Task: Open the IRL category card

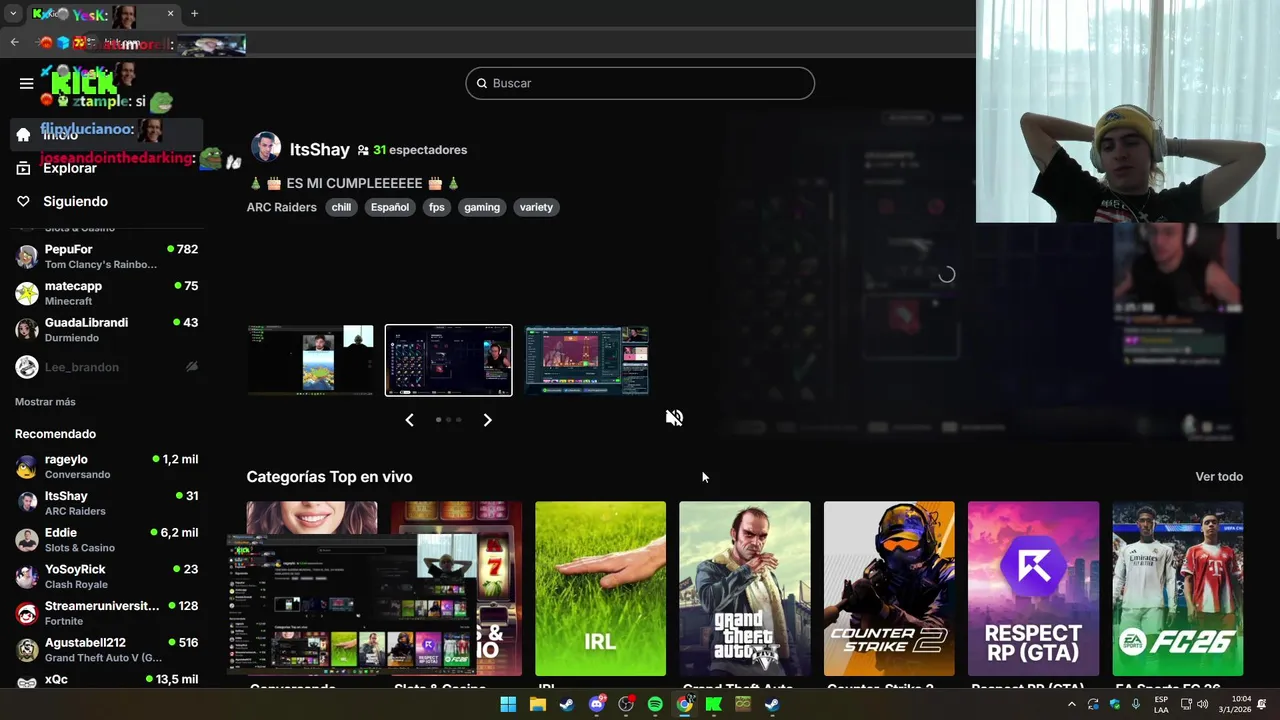Action: pos(600,589)
